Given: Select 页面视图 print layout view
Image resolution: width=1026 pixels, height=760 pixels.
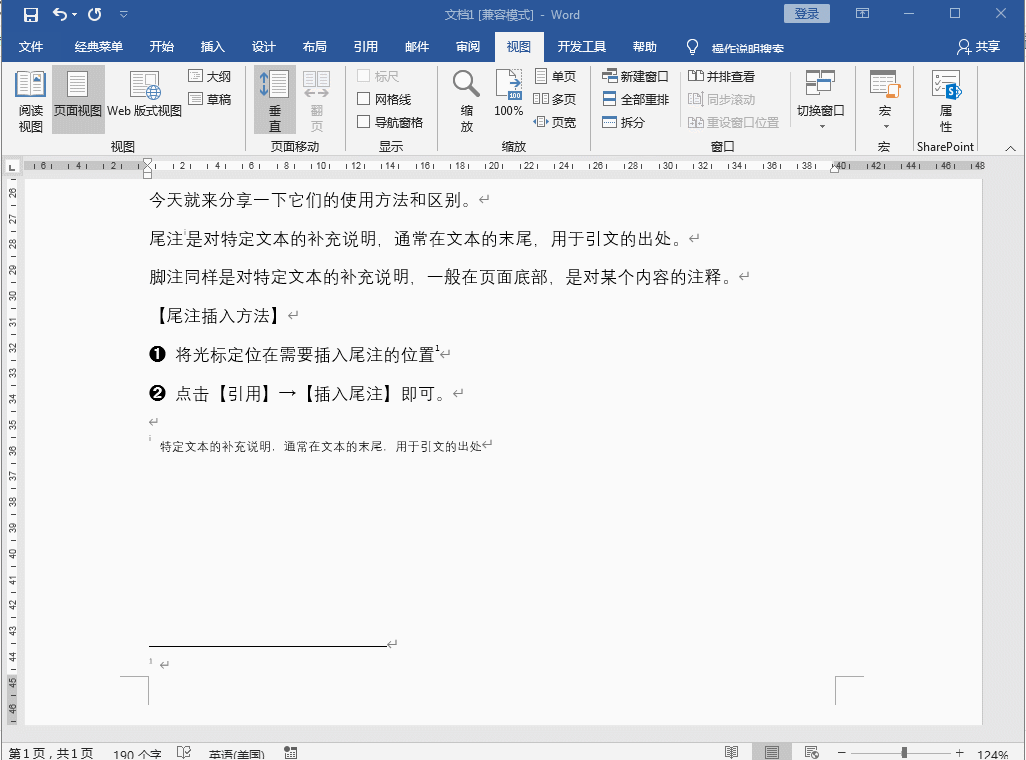Looking at the screenshot, I should 78,100.
